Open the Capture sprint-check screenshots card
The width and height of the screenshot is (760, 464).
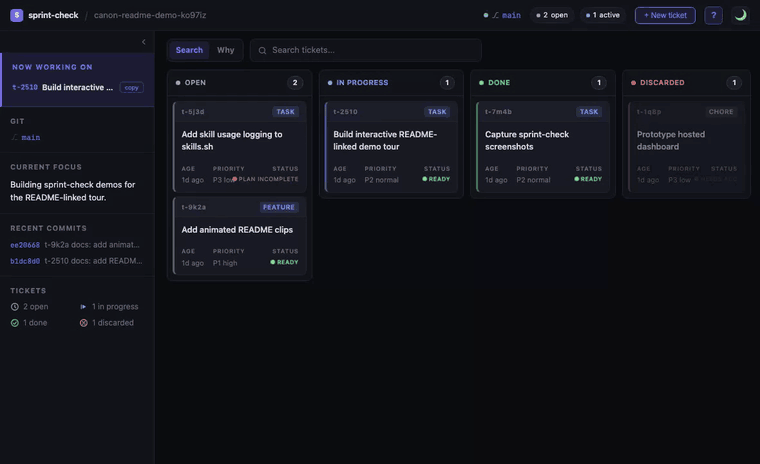coord(543,146)
